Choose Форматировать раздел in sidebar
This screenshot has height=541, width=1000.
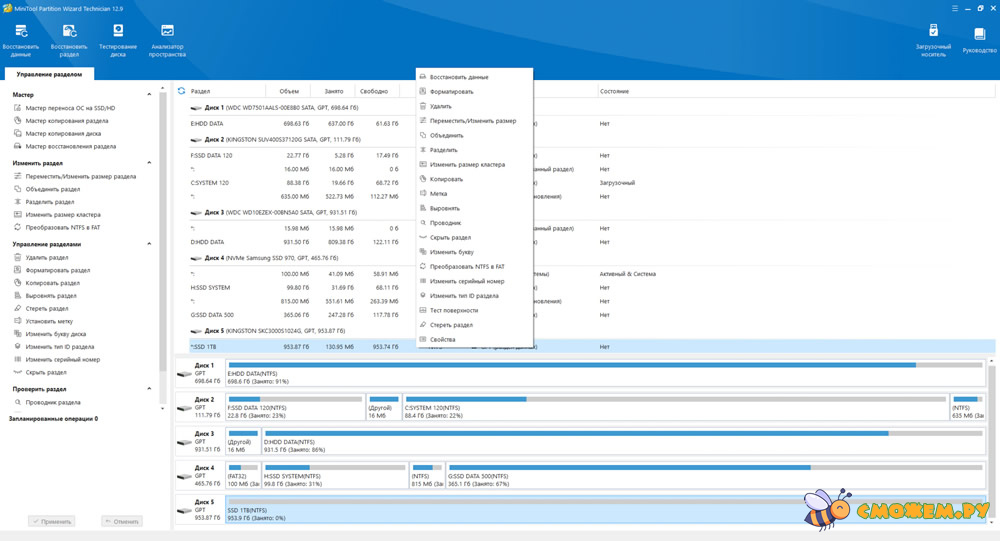point(57,270)
